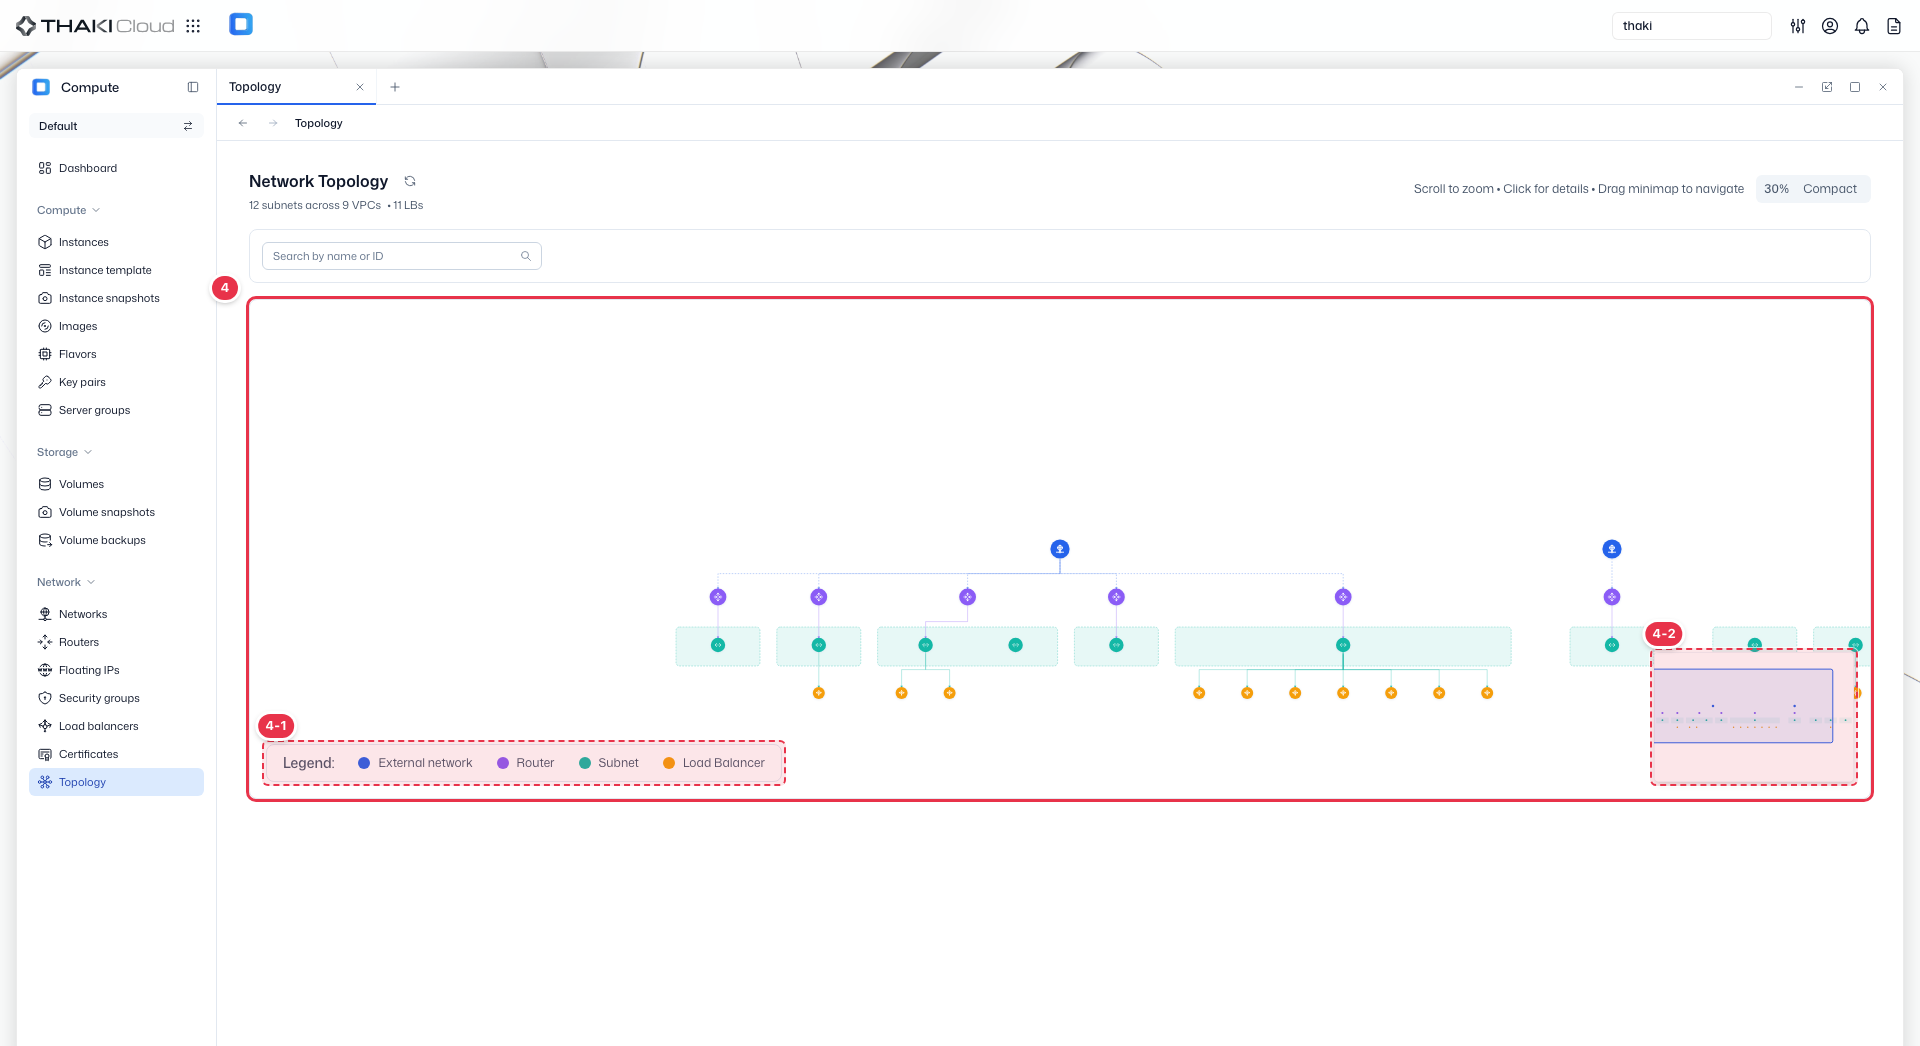Image resolution: width=1920 pixels, height=1046 pixels.
Task: Focus the Search by name or ID field
Action: point(401,256)
